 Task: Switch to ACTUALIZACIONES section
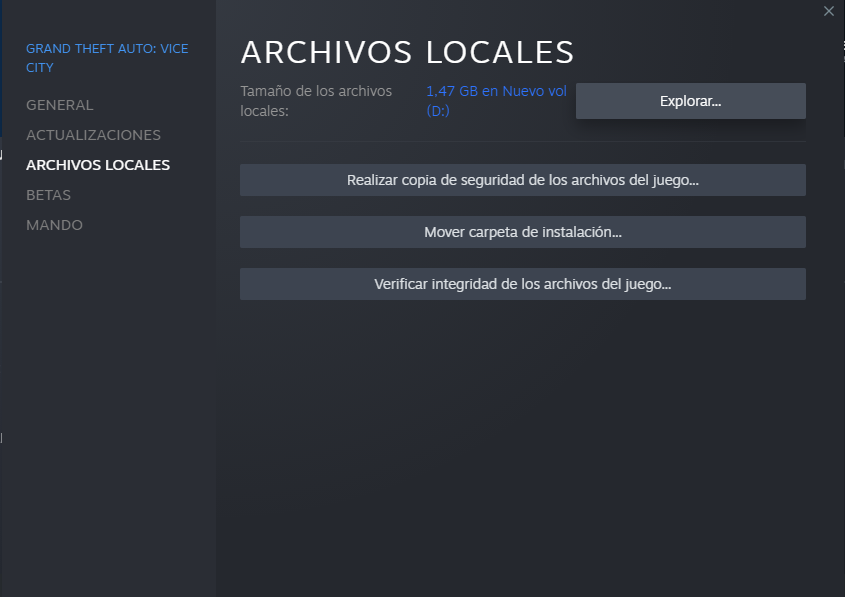[93, 135]
